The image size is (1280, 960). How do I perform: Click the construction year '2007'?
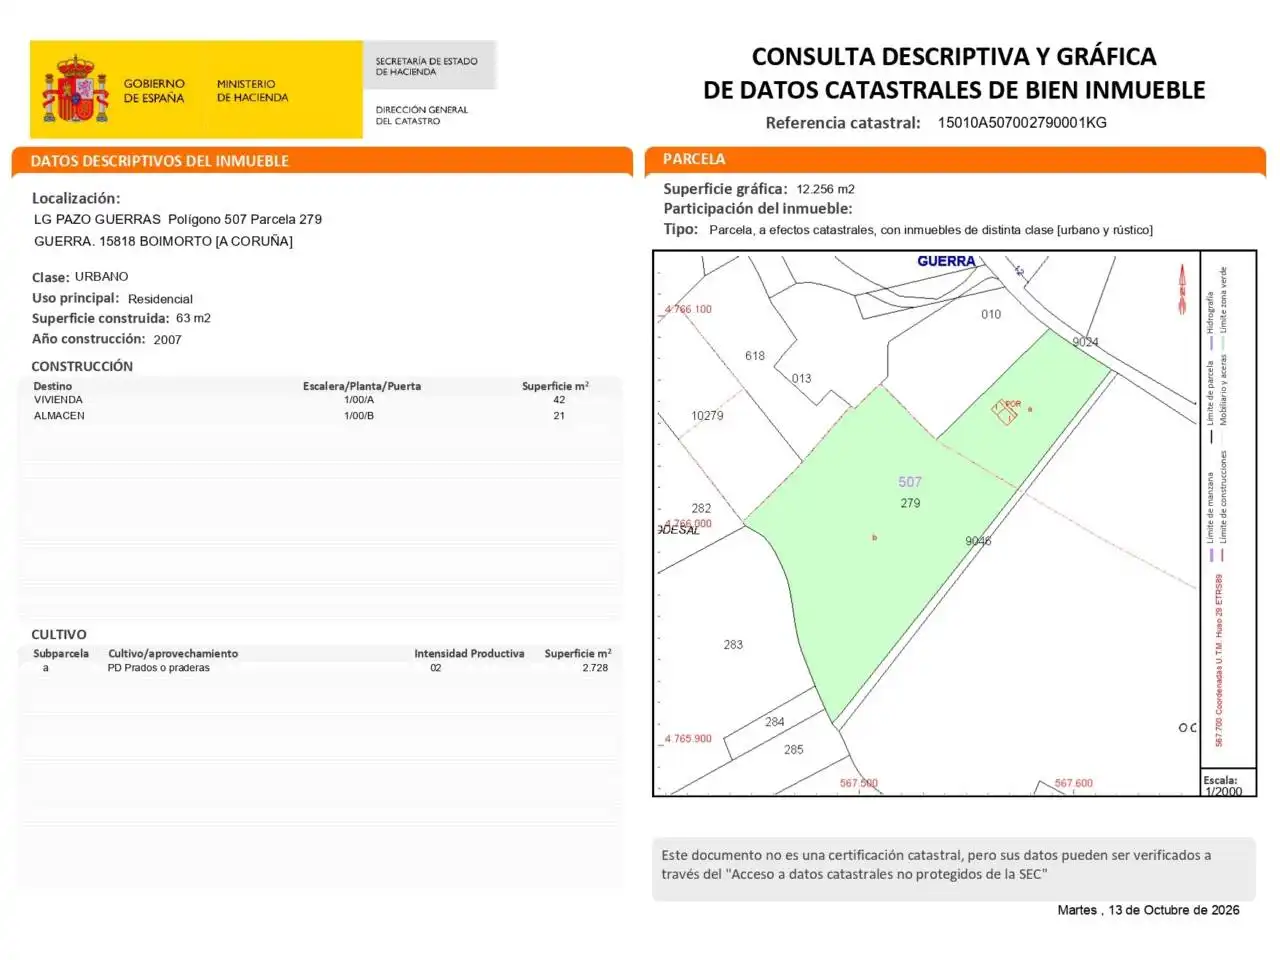tap(167, 340)
